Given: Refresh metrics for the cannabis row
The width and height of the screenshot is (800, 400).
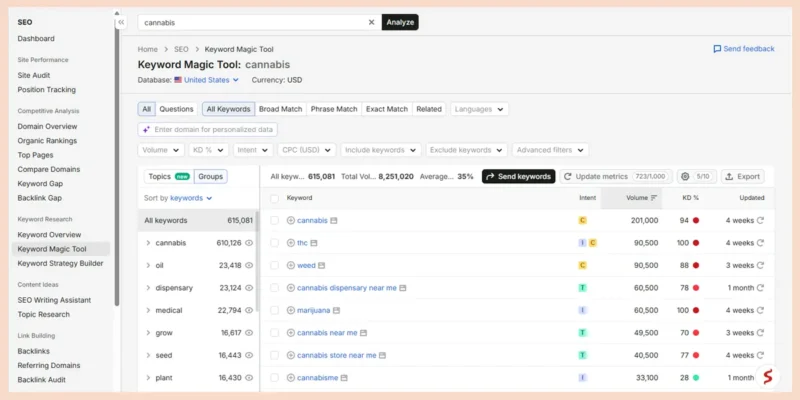Looking at the screenshot, I should [x=760, y=220].
